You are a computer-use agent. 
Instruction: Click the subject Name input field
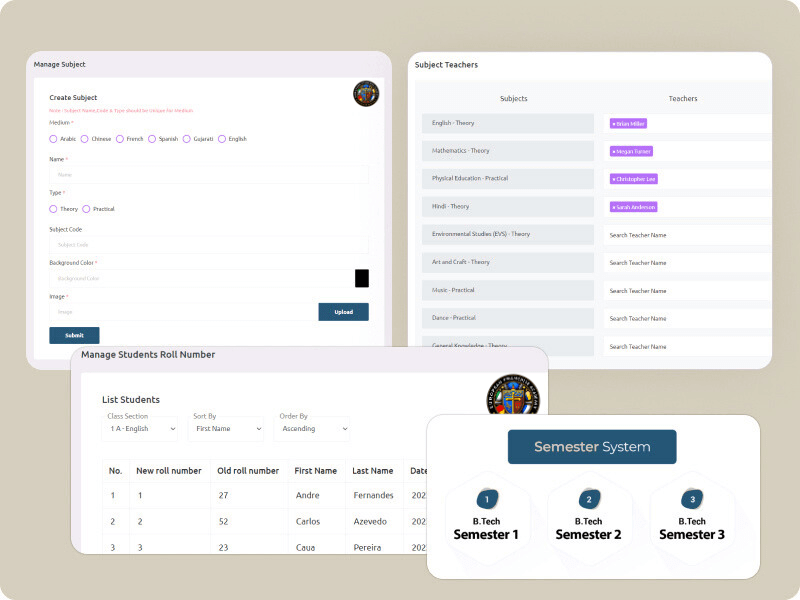(x=209, y=175)
